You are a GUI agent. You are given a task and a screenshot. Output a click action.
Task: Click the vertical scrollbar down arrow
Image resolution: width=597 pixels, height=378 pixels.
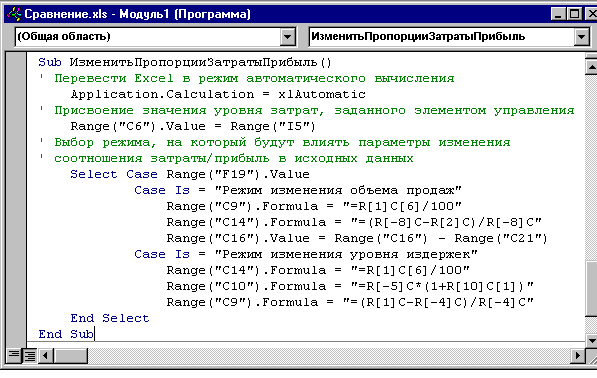coord(591,340)
